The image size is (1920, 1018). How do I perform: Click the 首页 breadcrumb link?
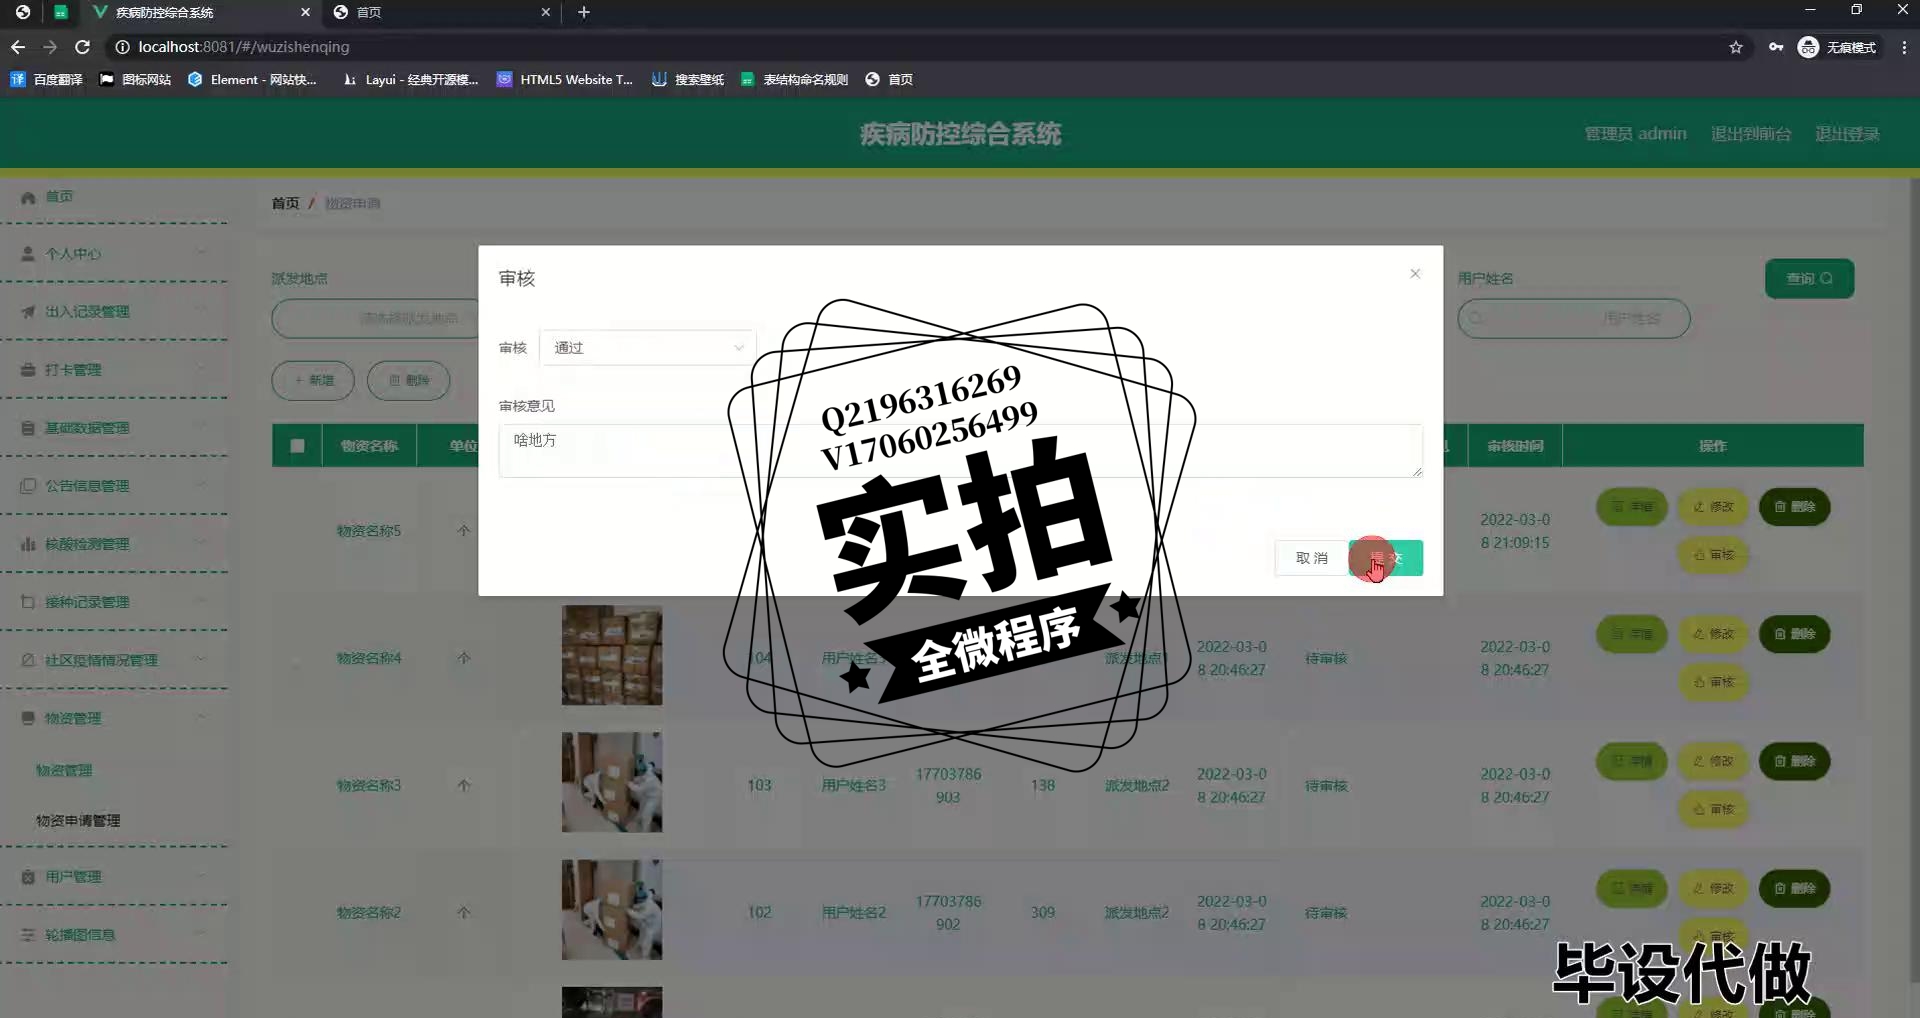[x=285, y=203]
